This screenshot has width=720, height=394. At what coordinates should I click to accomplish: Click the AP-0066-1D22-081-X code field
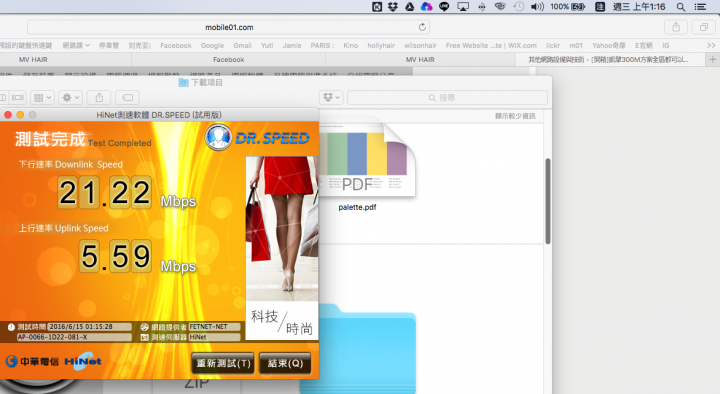pos(74,337)
